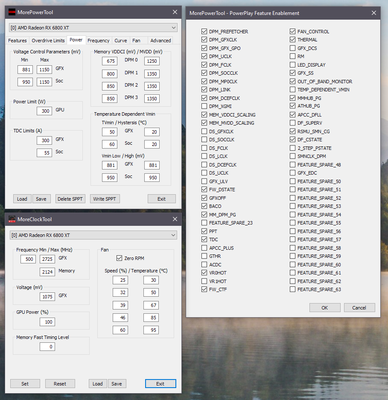Click the GFX minimum voltage field
Image resolution: width=388 pixels, height=400 pixels.
[x=25, y=70]
